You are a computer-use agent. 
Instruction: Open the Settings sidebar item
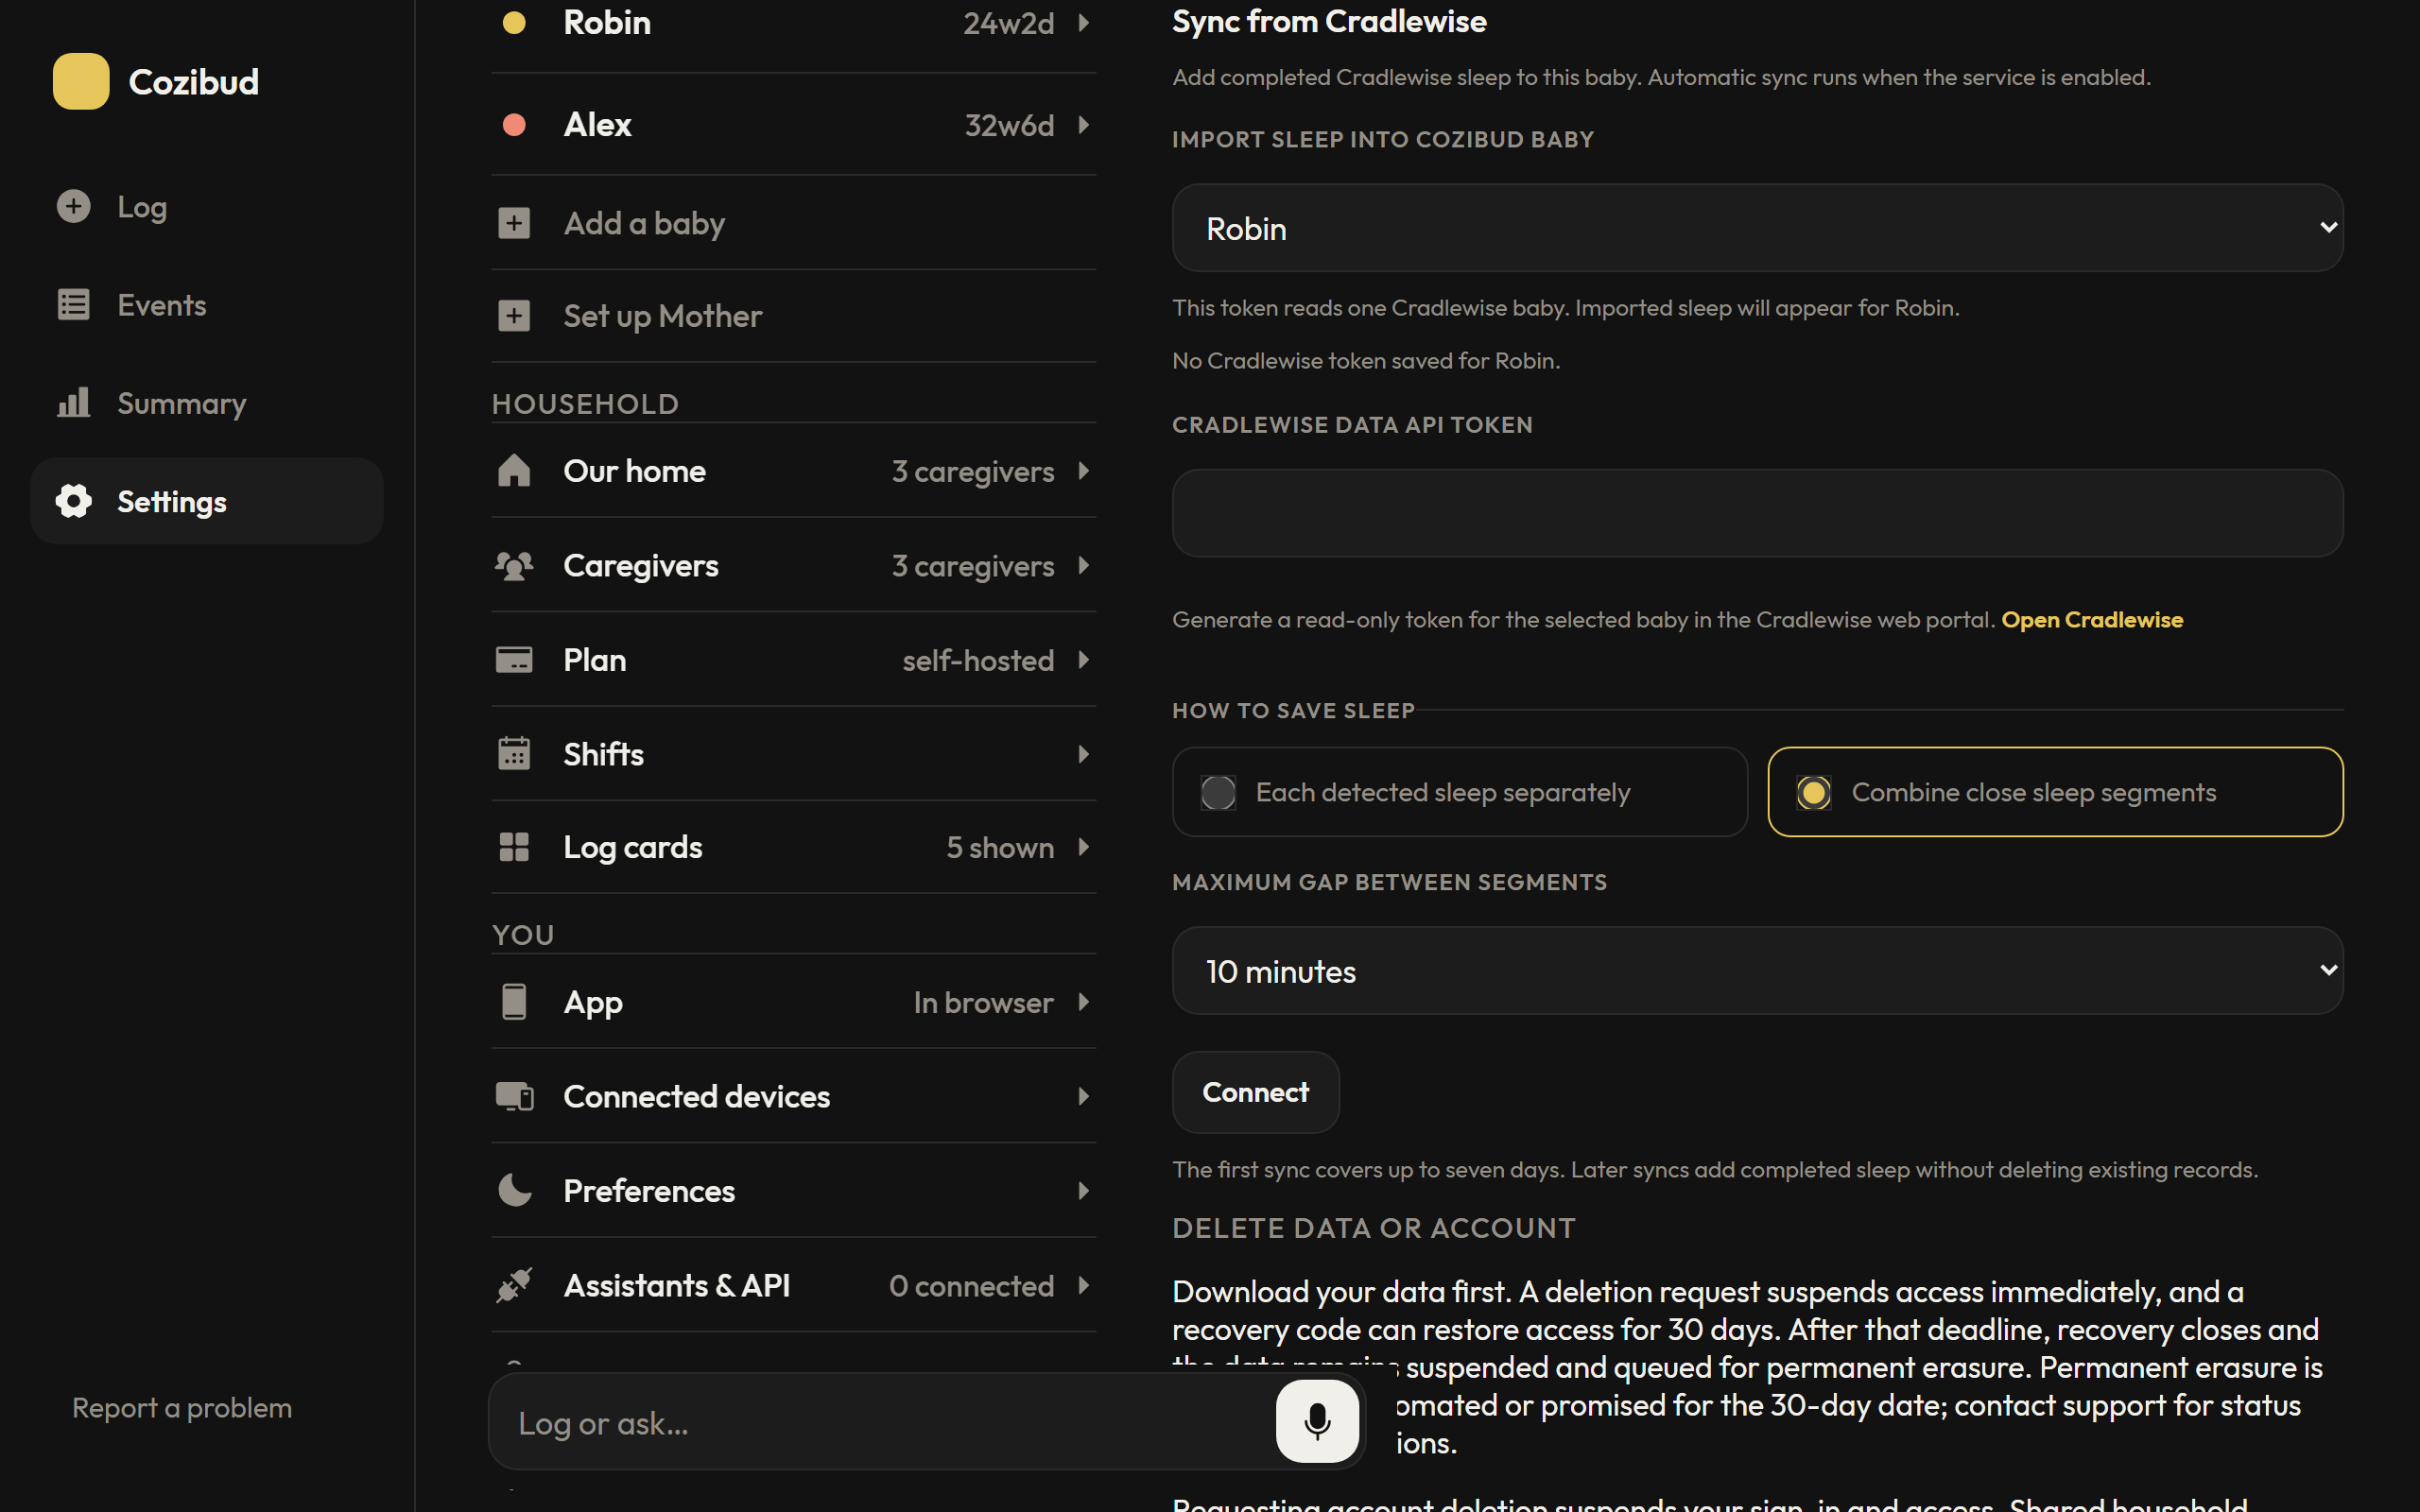(x=207, y=501)
